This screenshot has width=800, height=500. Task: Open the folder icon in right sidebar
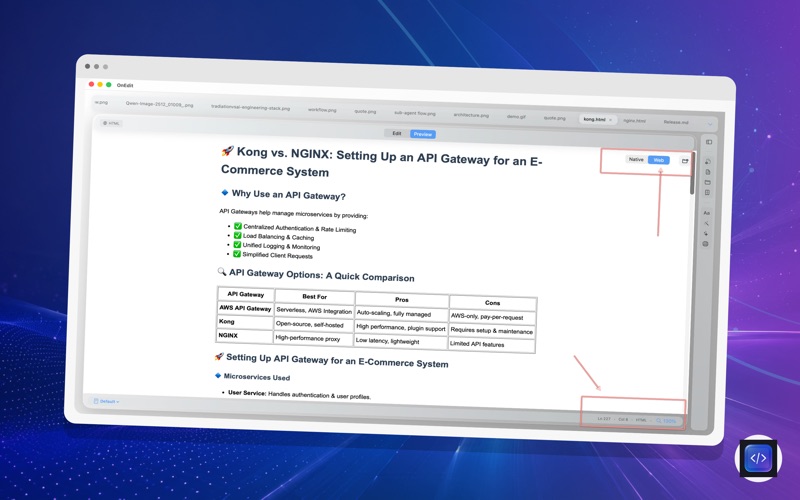(x=708, y=182)
